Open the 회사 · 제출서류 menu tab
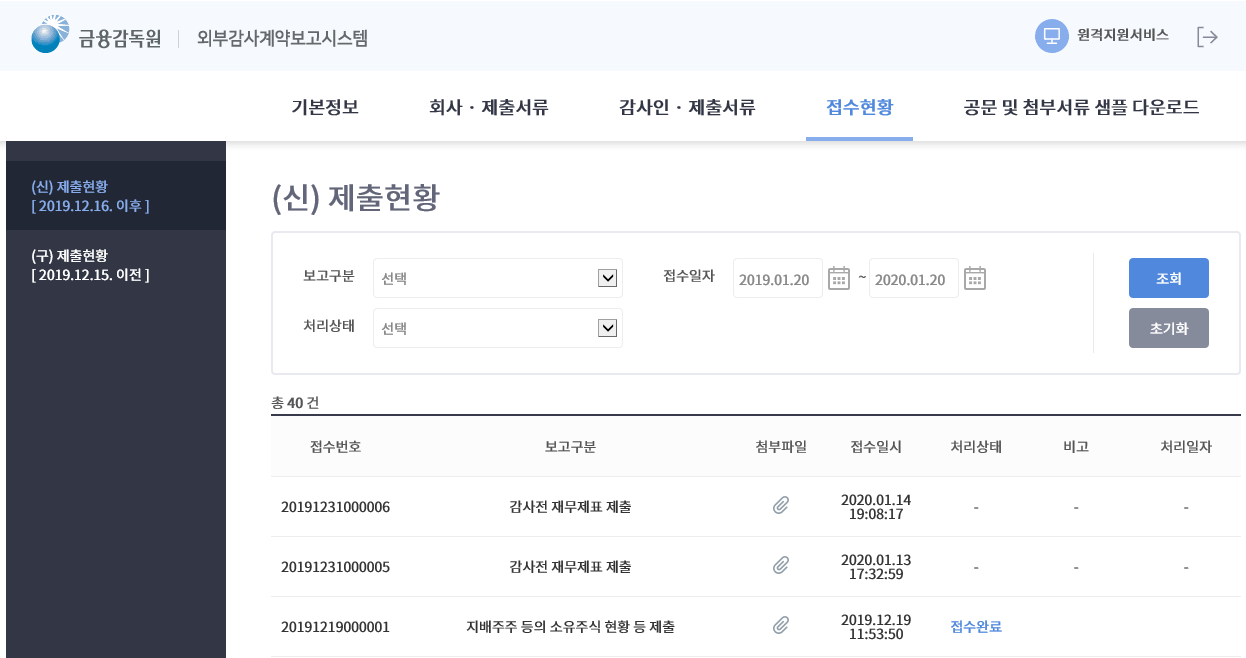Viewport: 1246px width, 658px height. click(489, 107)
